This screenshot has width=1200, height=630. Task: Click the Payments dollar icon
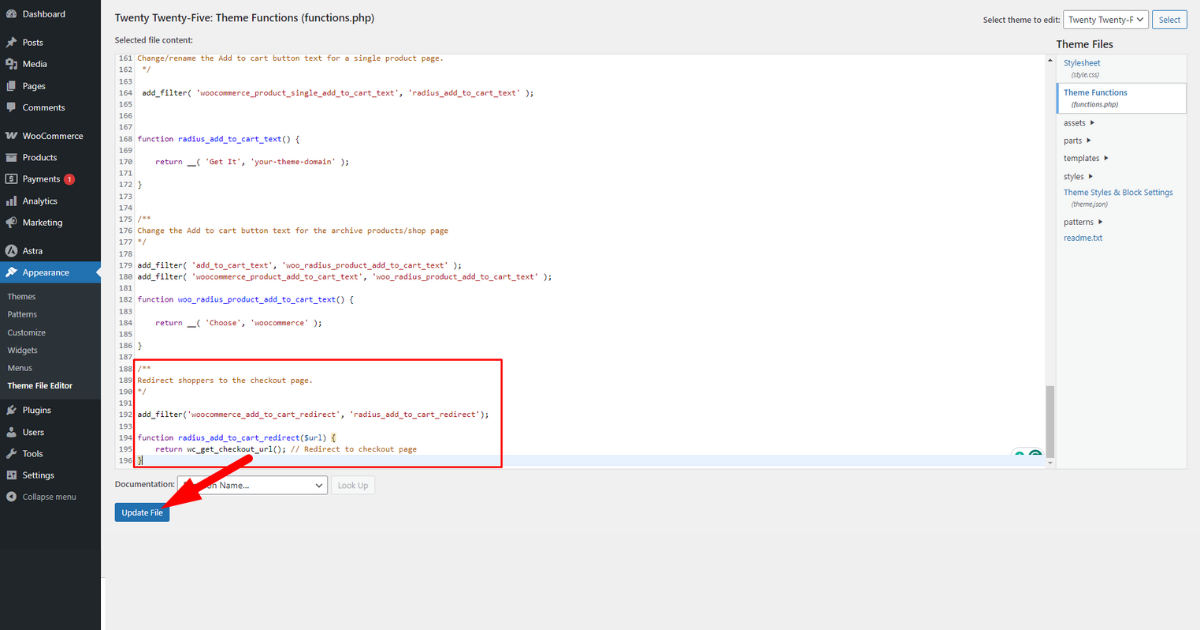point(11,179)
